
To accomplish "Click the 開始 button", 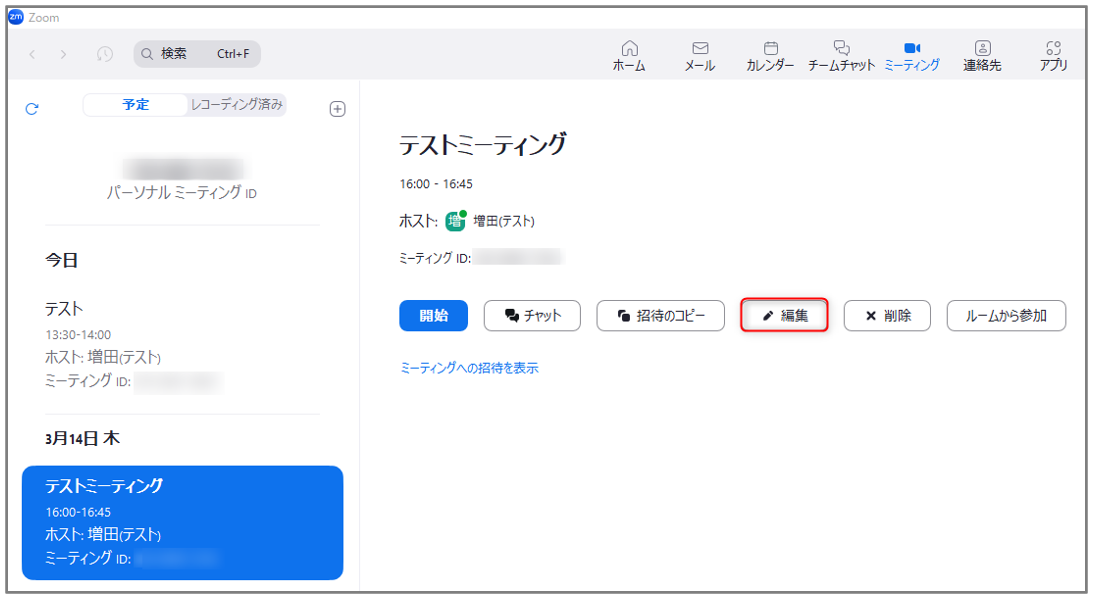I will [x=433, y=315].
